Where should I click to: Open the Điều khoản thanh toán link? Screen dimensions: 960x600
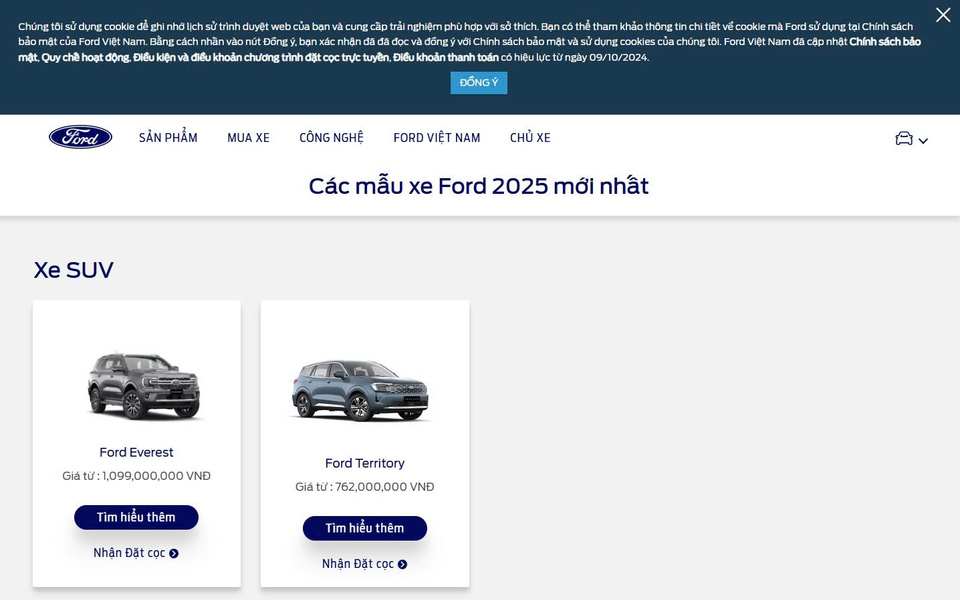[x=446, y=57]
